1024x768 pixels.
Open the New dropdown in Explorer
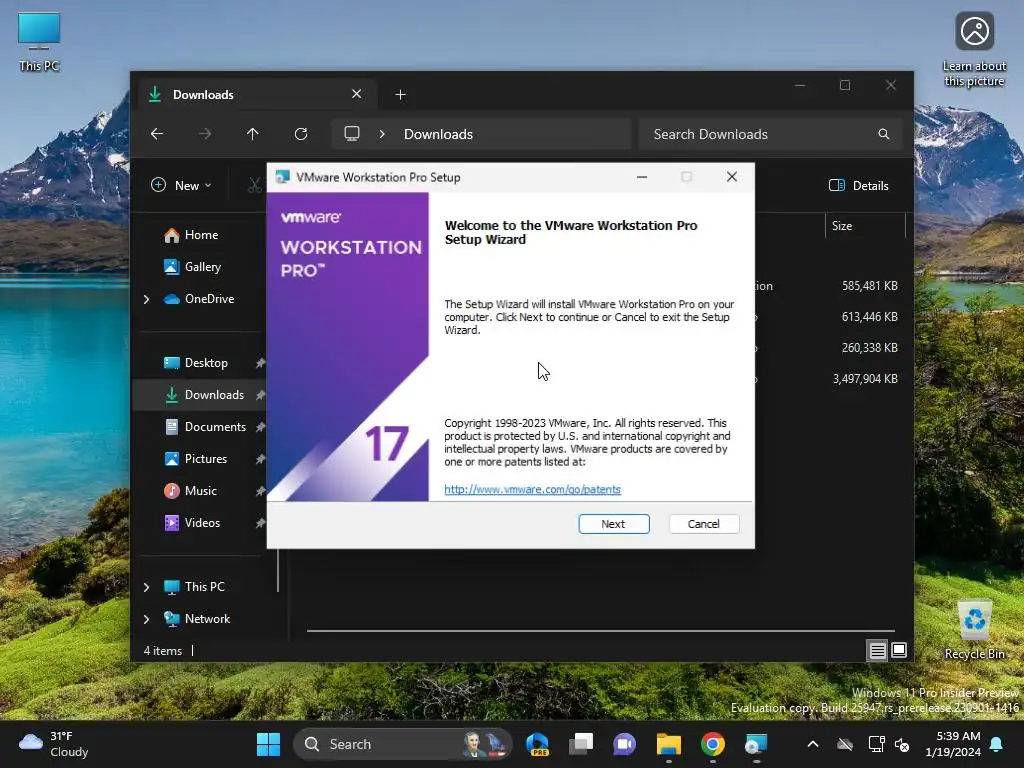coord(181,185)
